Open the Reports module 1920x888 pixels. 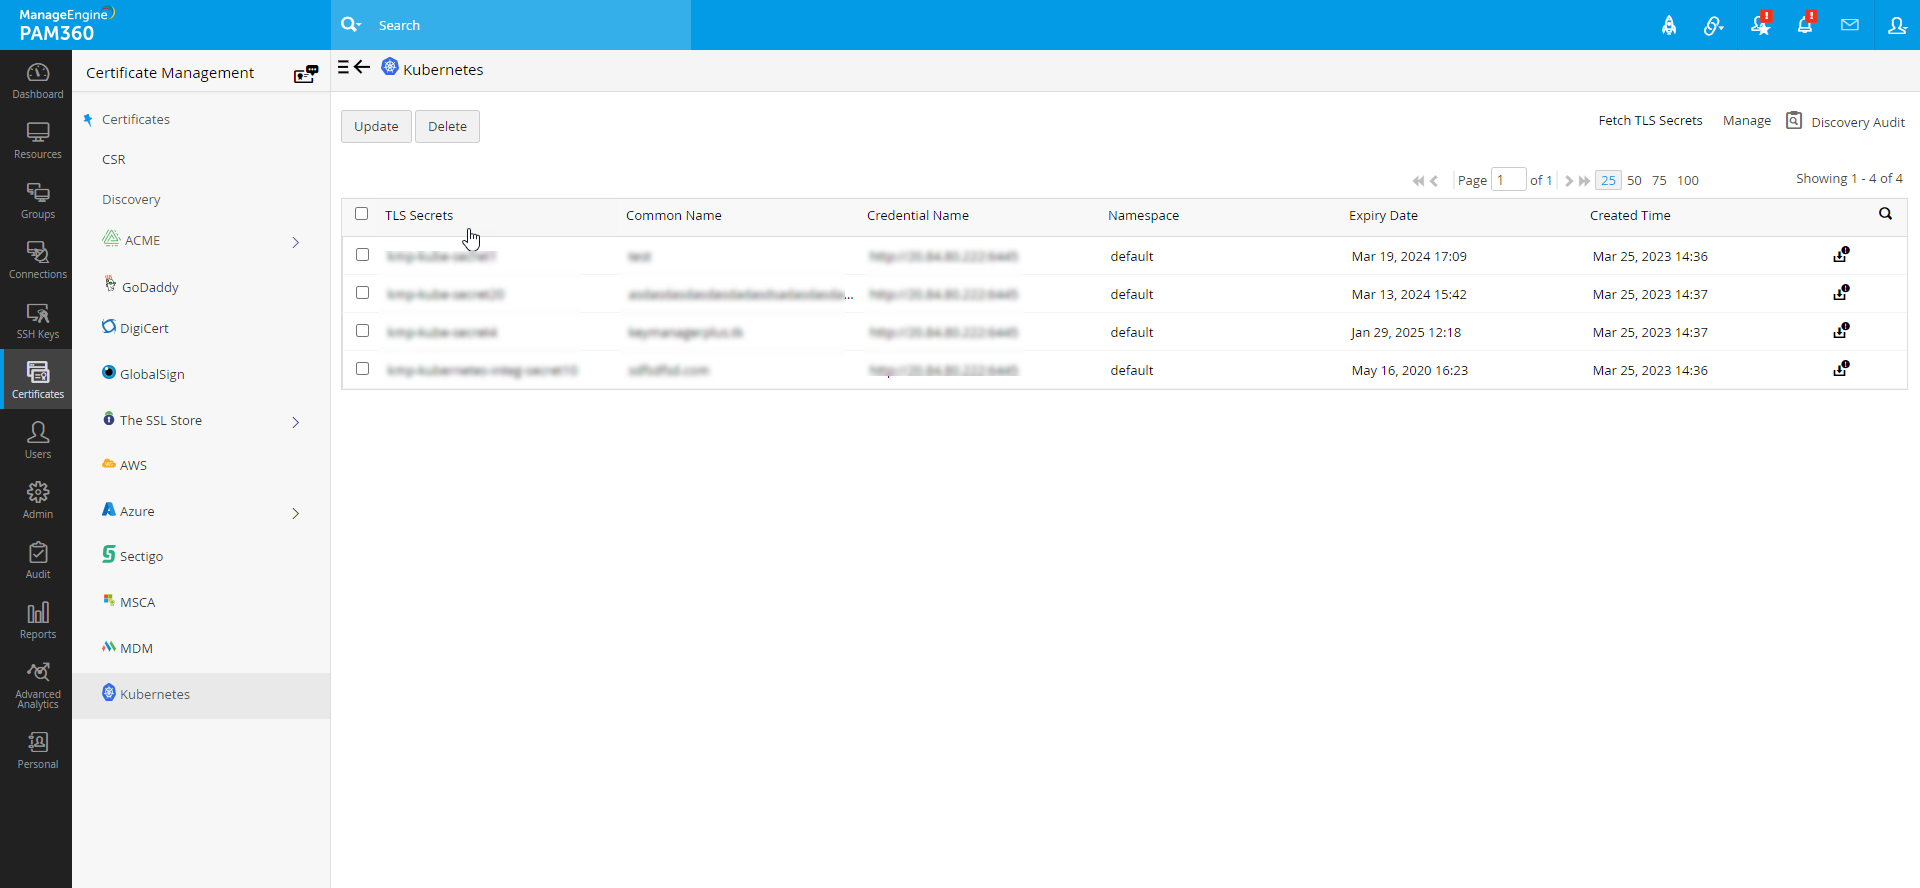tap(37, 621)
